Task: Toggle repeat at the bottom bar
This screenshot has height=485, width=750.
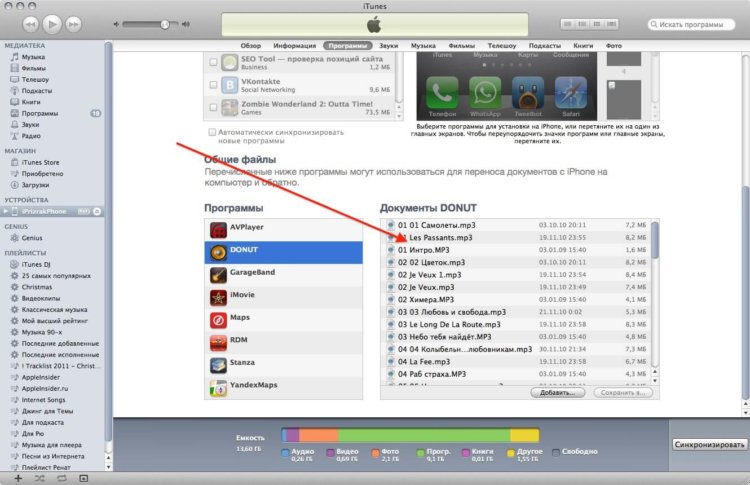Action: click(x=62, y=478)
